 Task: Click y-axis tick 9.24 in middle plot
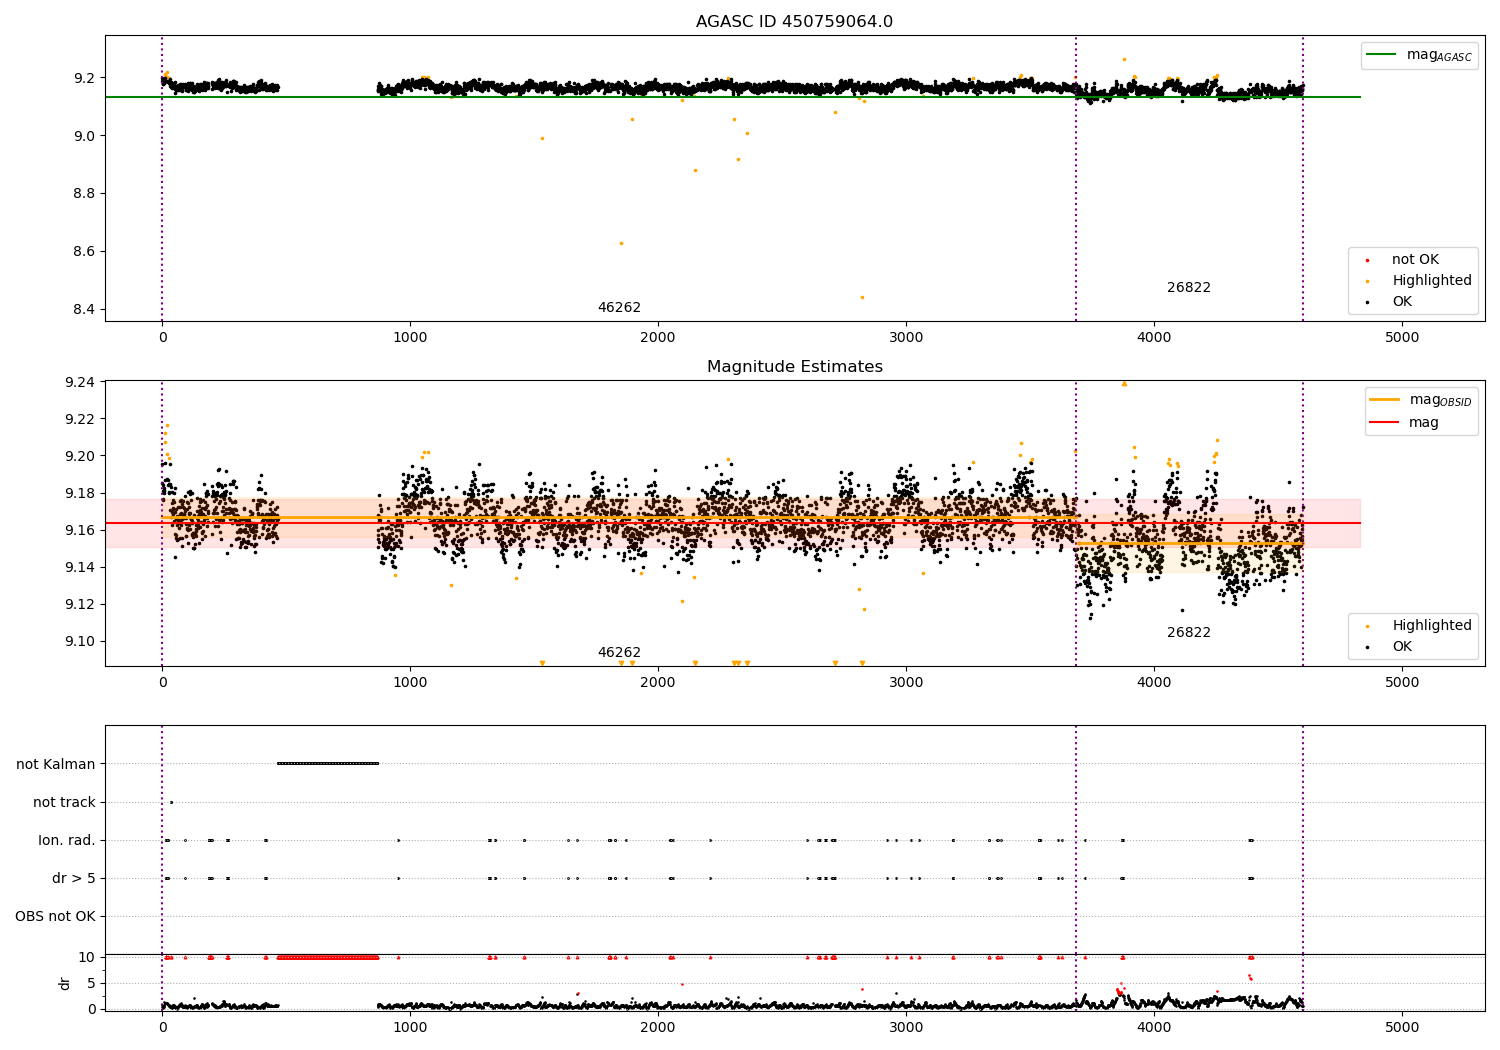click(80, 382)
